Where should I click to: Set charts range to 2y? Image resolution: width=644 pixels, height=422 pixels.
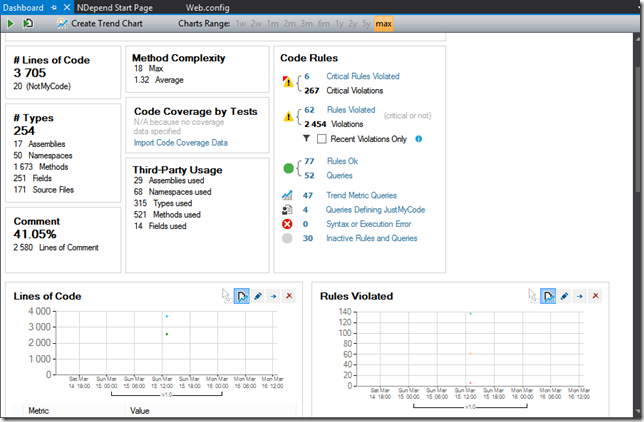(352, 24)
